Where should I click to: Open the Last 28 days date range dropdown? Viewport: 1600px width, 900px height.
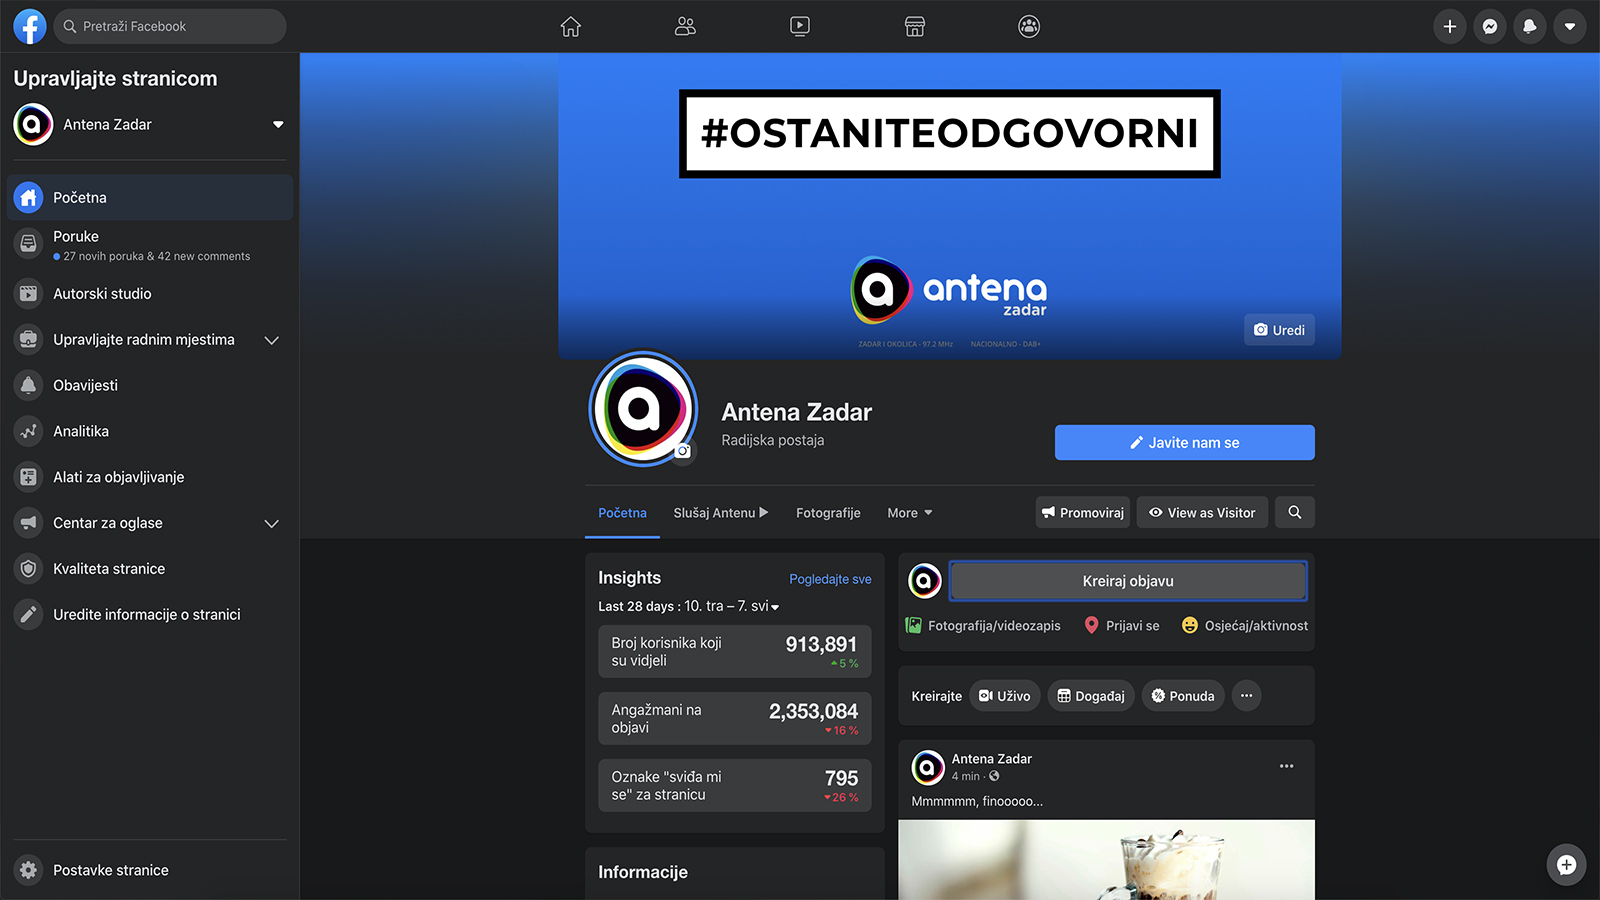(x=688, y=606)
